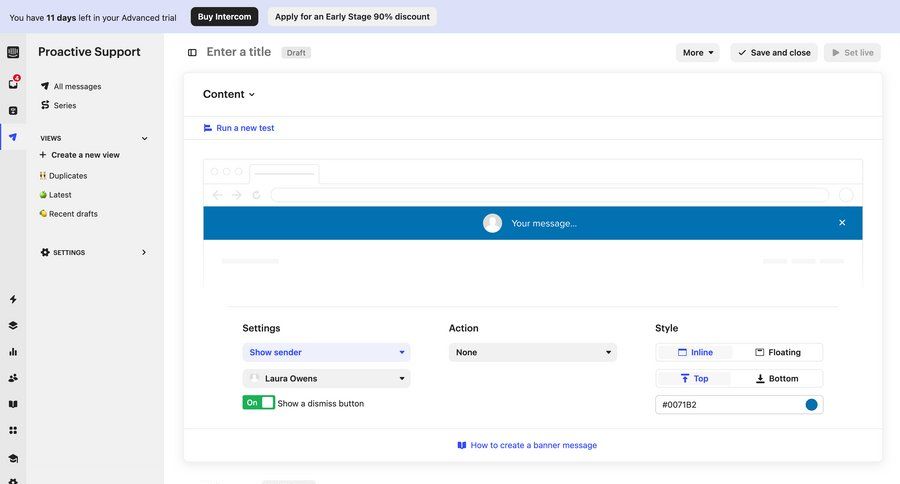Image resolution: width=900 pixels, height=484 pixels.
Task: Open the Knowledge book icon in sidebar
Action: (x=13, y=404)
